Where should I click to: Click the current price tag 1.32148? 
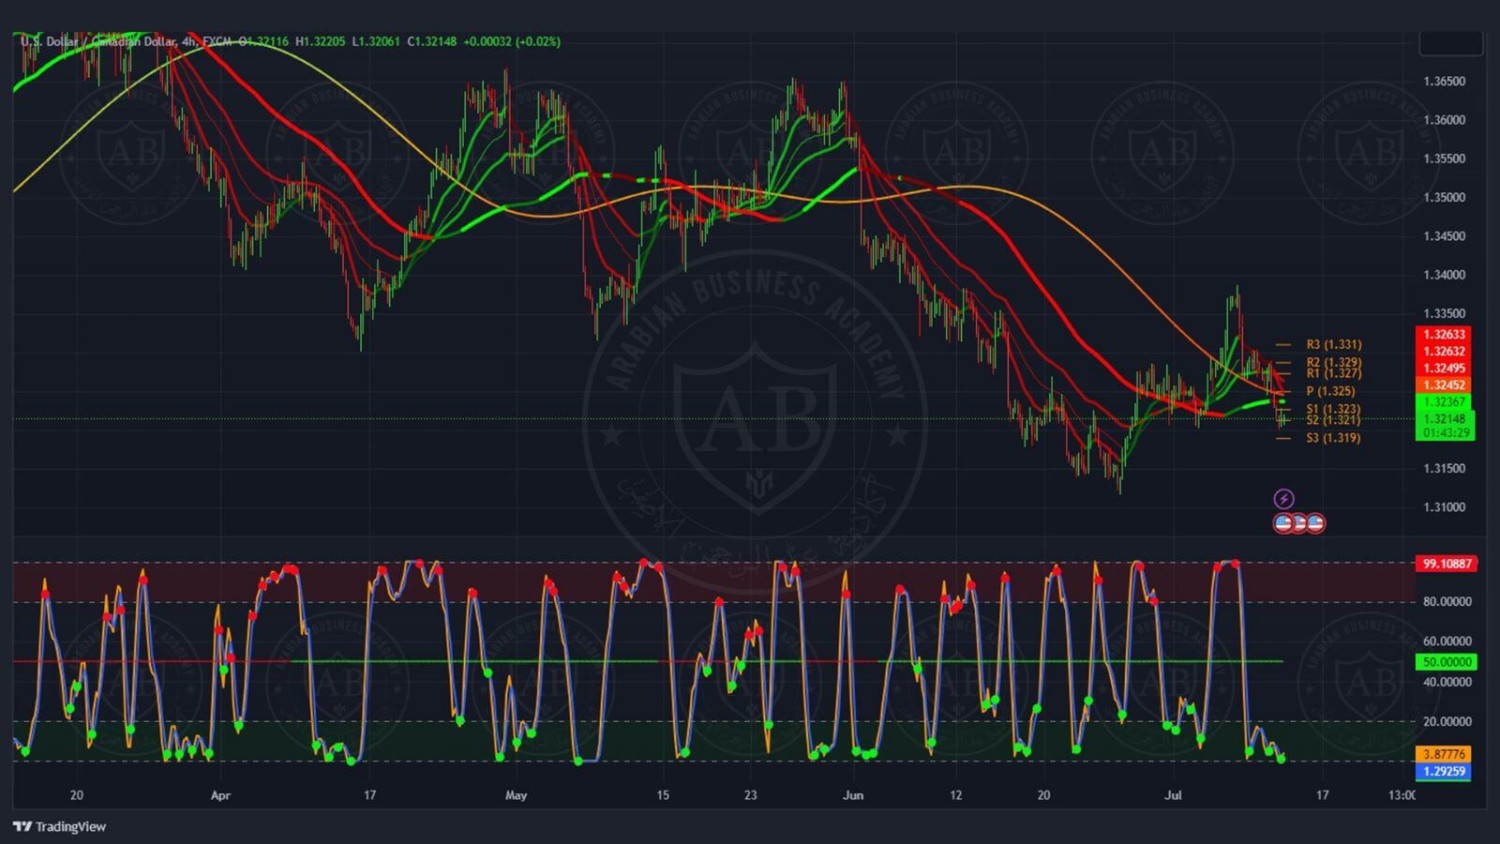click(1445, 419)
